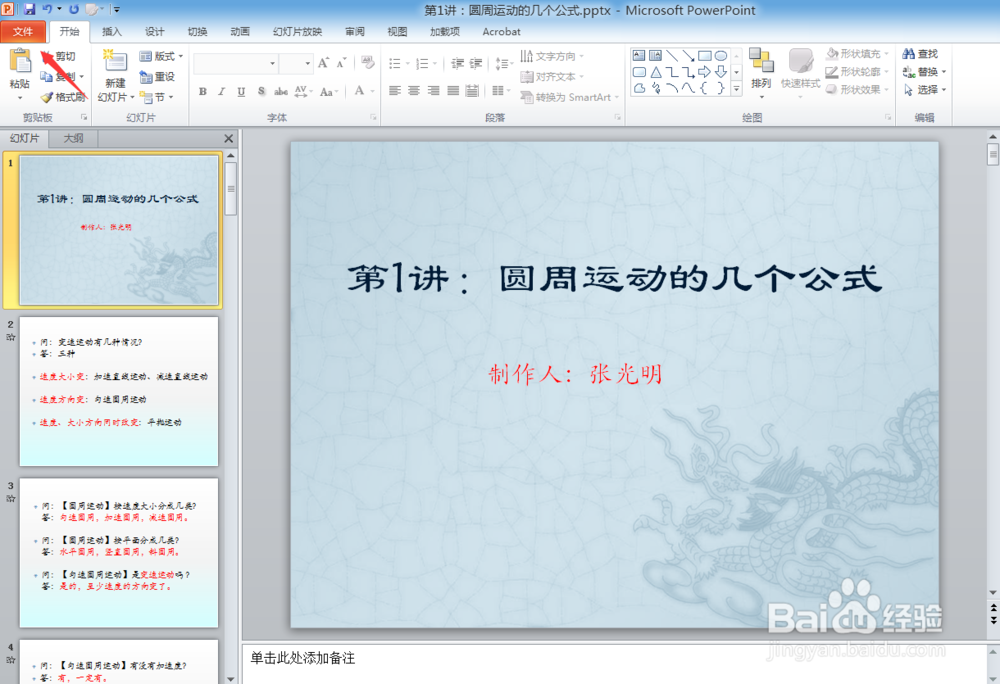This screenshot has height=684, width=1000.
Task: Select the Isosceles Triangle shape
Action: pyautogui.click(x=656, y=72)
